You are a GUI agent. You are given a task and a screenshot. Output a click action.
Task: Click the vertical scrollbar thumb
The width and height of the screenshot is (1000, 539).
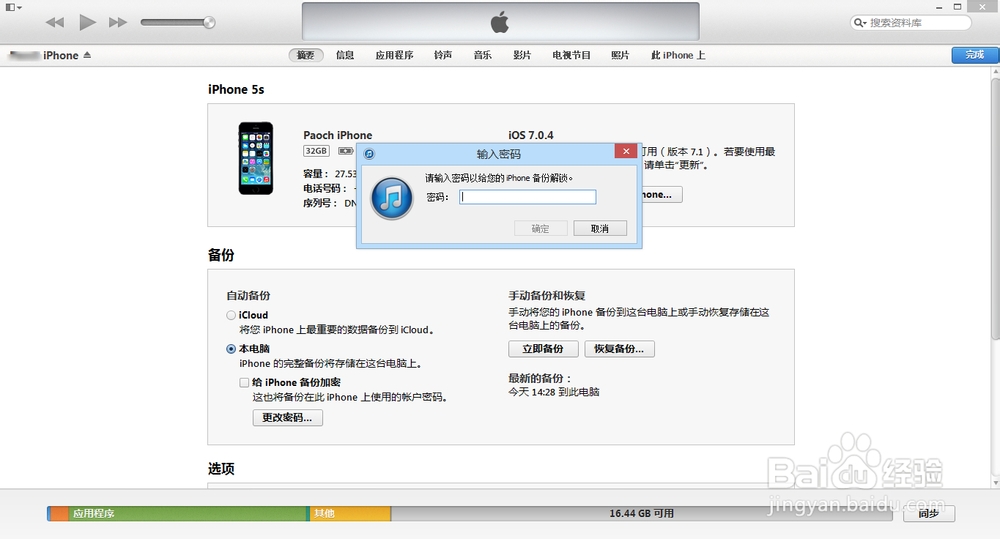pos(996,210)
